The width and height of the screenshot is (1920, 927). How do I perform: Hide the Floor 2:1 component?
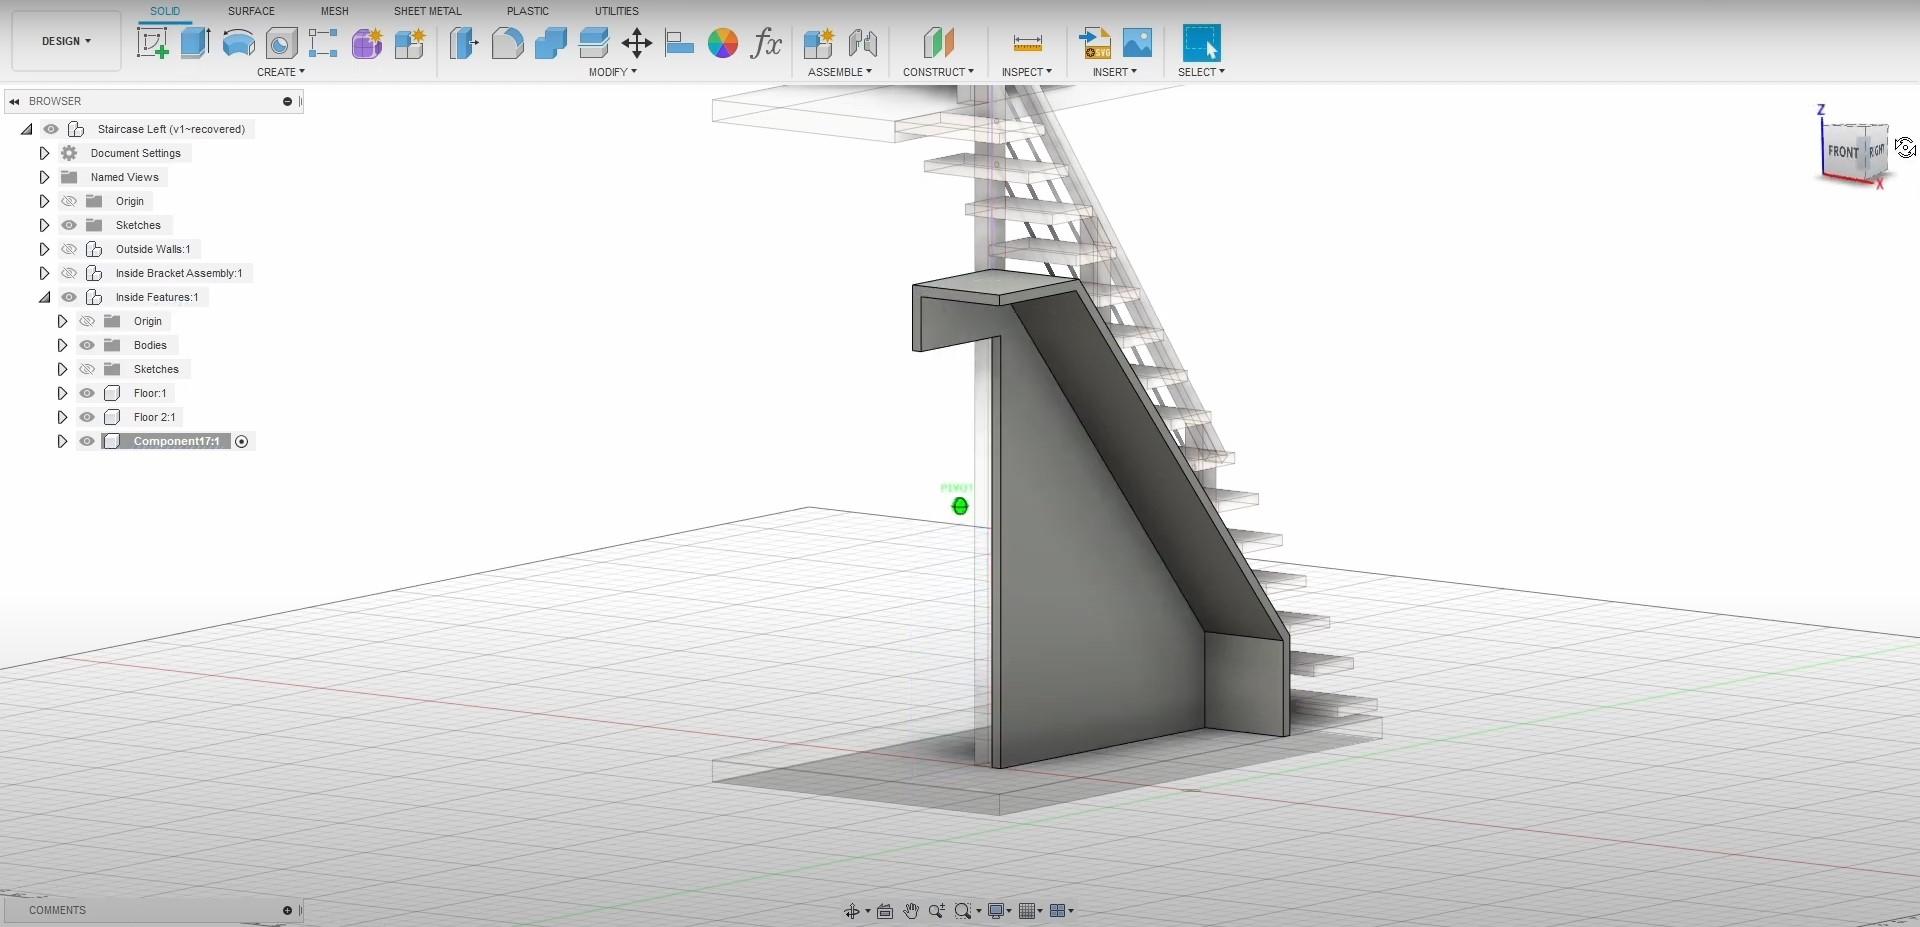(87, 417)
